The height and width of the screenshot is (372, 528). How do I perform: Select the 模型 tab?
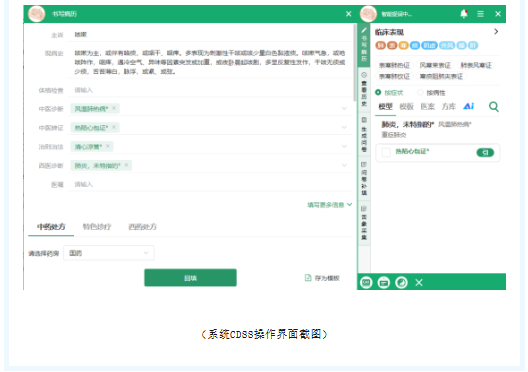pyautogui.click(x=385, y=107)
